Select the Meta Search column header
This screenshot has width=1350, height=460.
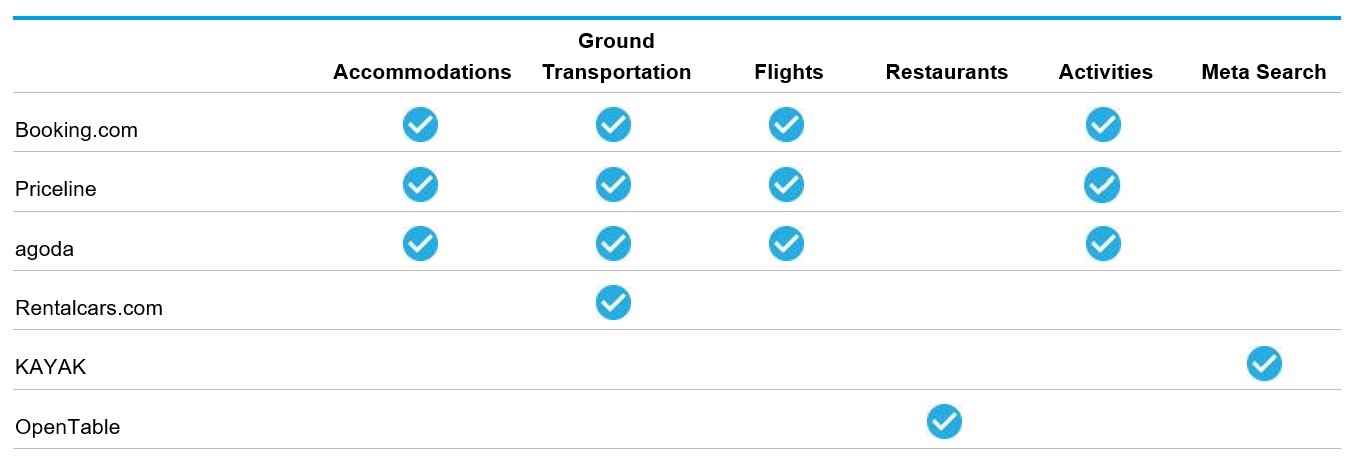point(1264,72)
